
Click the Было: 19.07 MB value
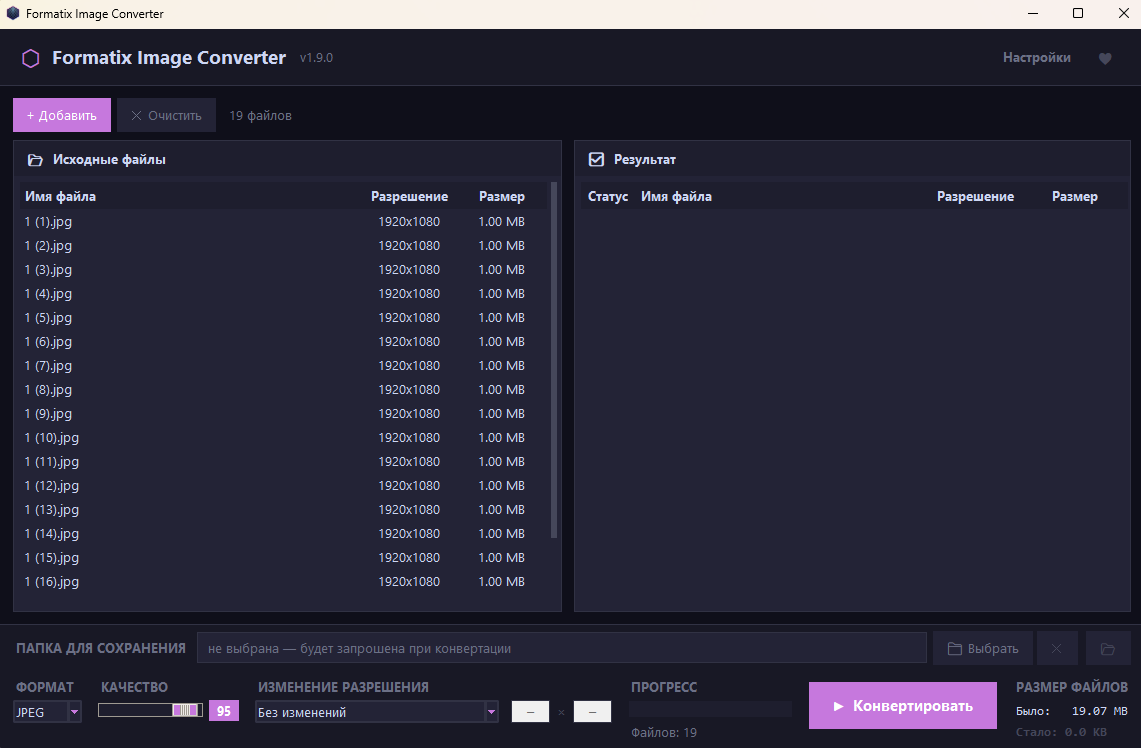coord(1071,711)
